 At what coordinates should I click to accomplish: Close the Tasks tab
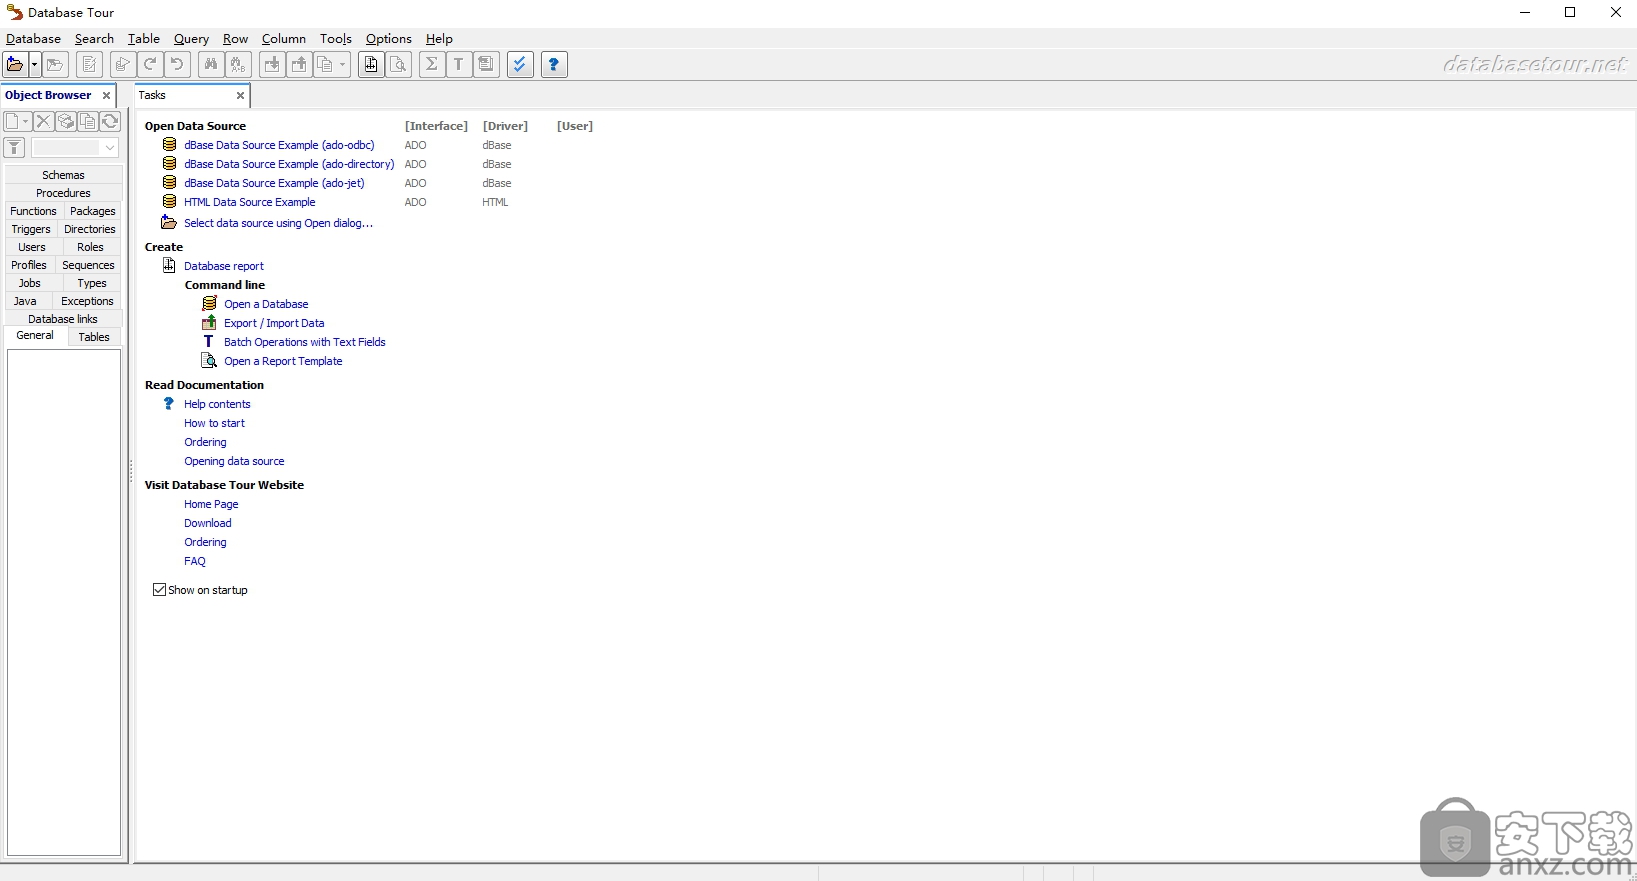(240, 96)
